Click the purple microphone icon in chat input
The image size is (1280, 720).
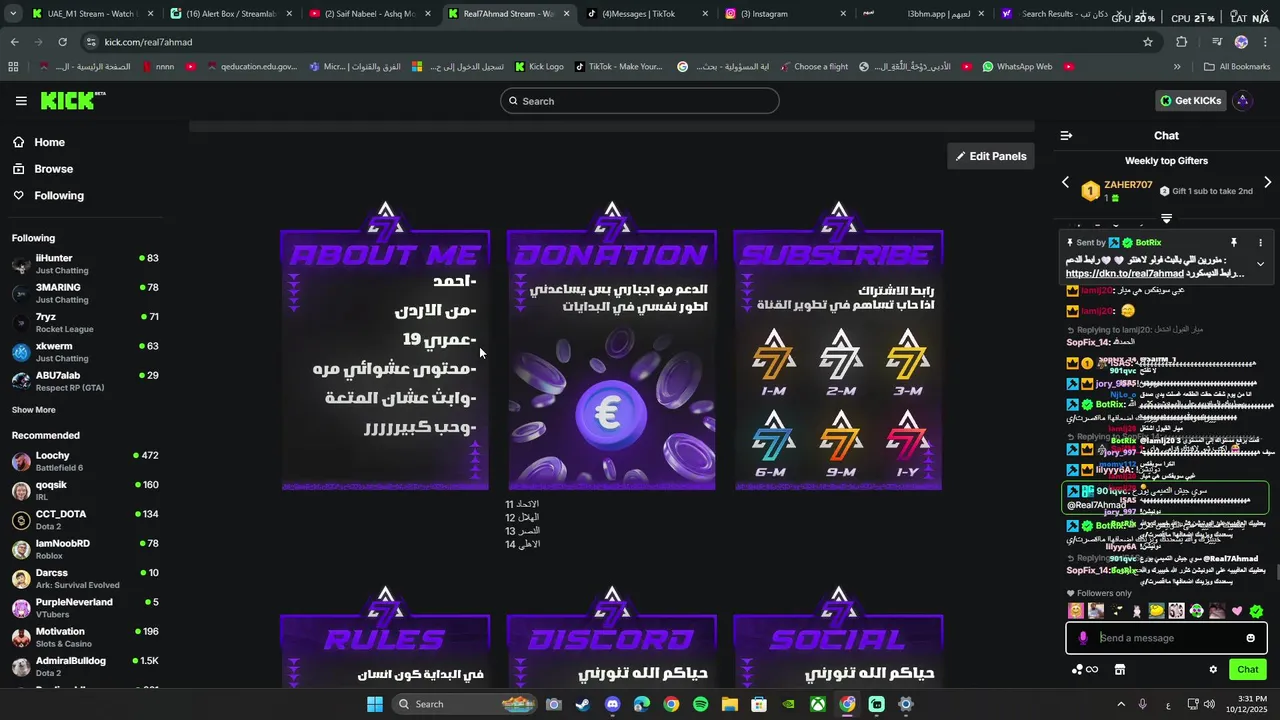tap(1083, 638)
